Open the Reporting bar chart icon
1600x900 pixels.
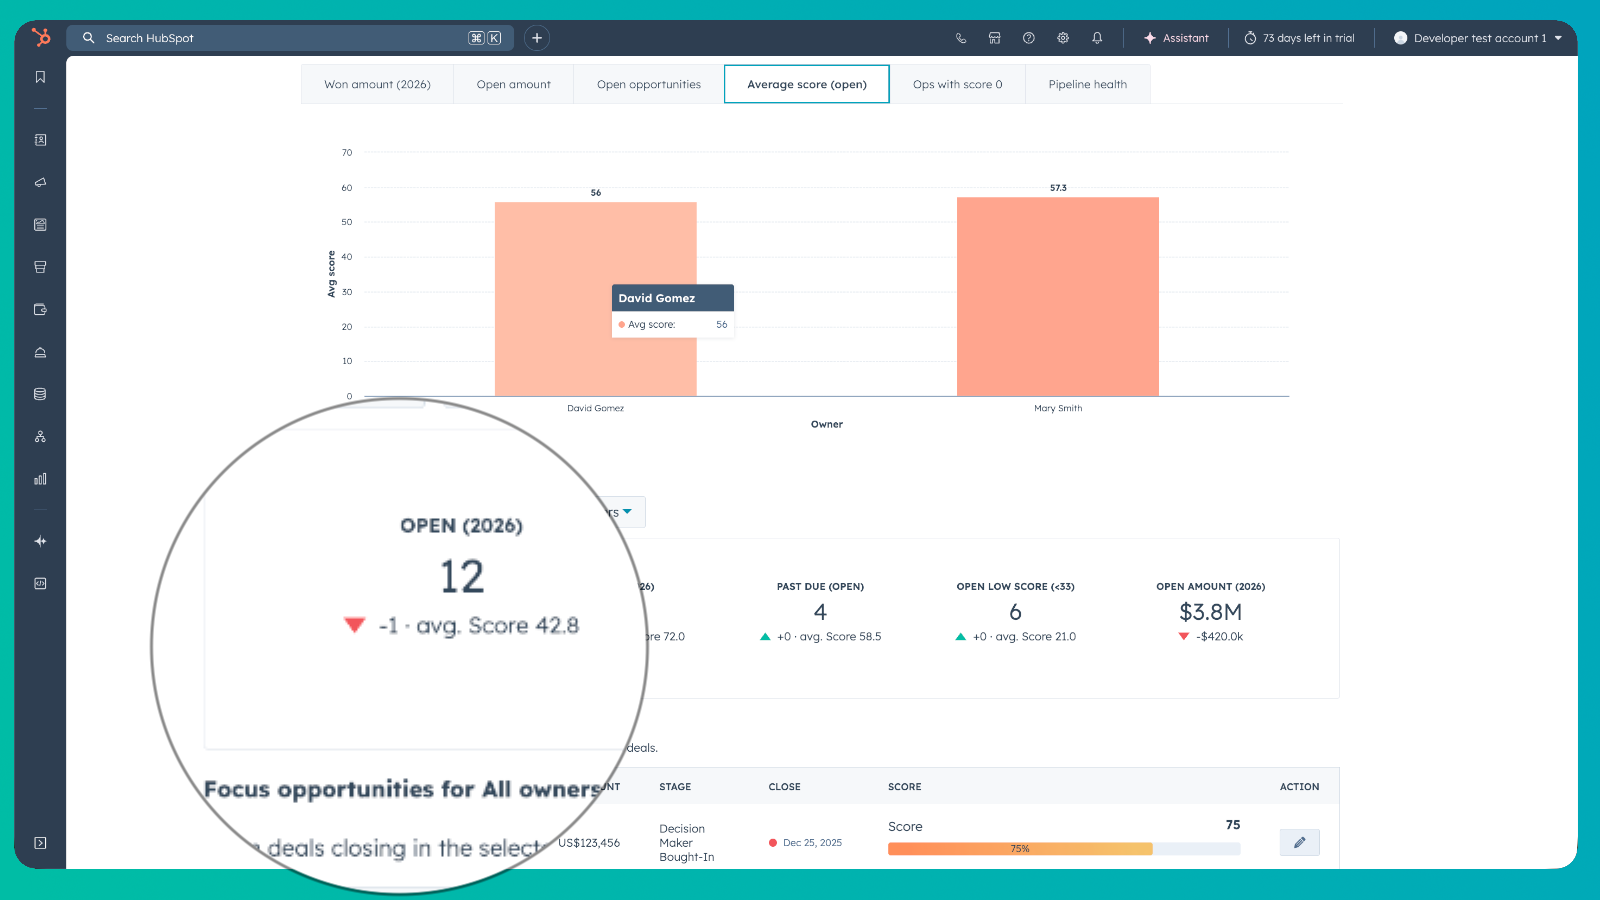40,479
